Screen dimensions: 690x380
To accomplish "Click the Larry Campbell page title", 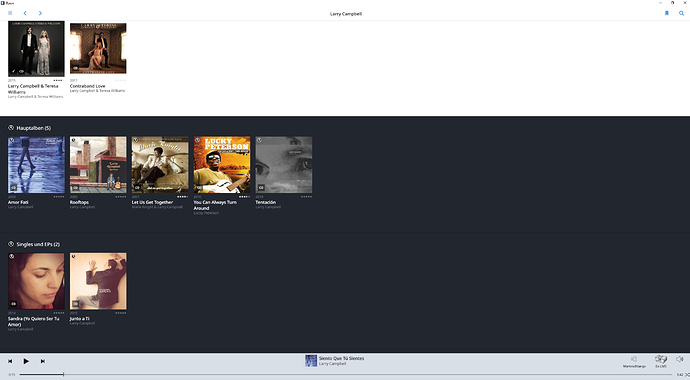I will (x=346, y=14).
